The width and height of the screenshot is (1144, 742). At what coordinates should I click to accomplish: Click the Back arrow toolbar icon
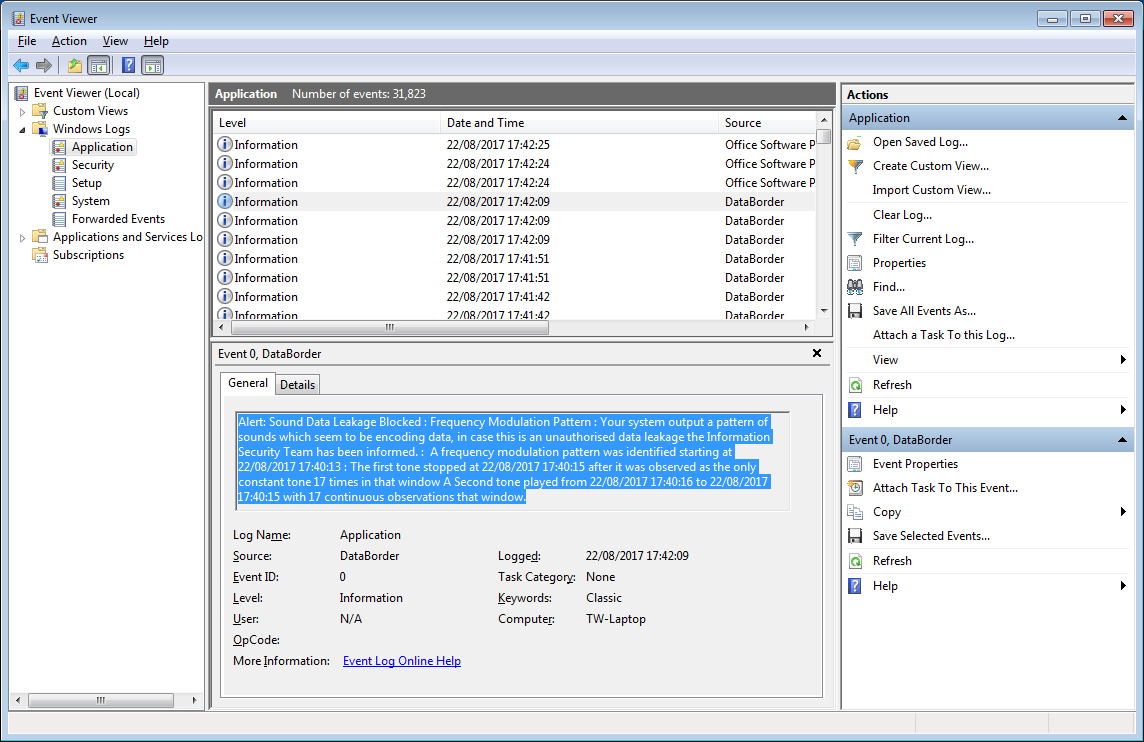click(21, 66)
